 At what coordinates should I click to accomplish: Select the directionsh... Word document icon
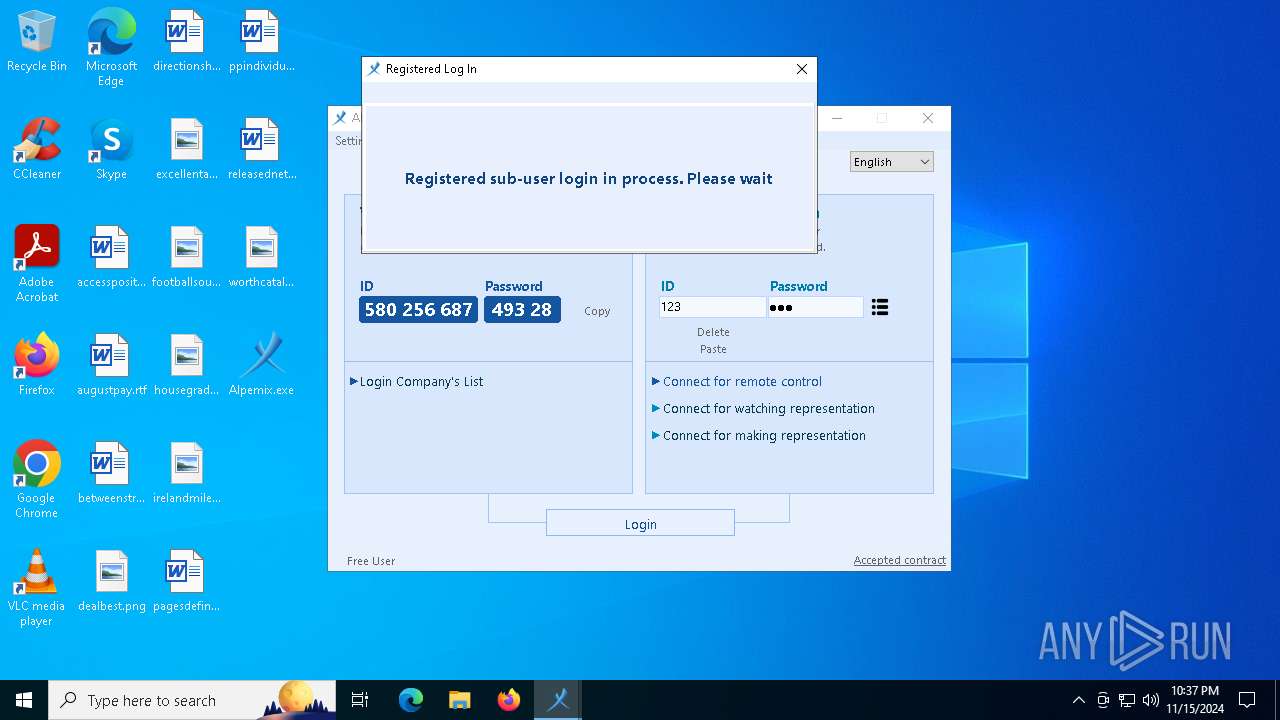(x=186, y=41)
